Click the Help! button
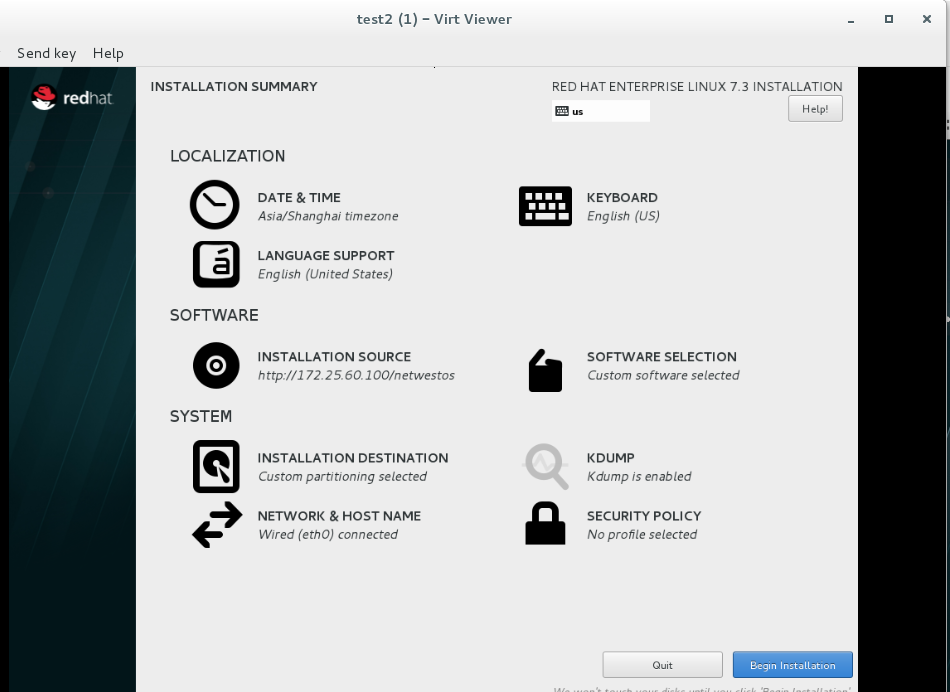This screenshot has height=692, width=950. (x=815, y=109)
